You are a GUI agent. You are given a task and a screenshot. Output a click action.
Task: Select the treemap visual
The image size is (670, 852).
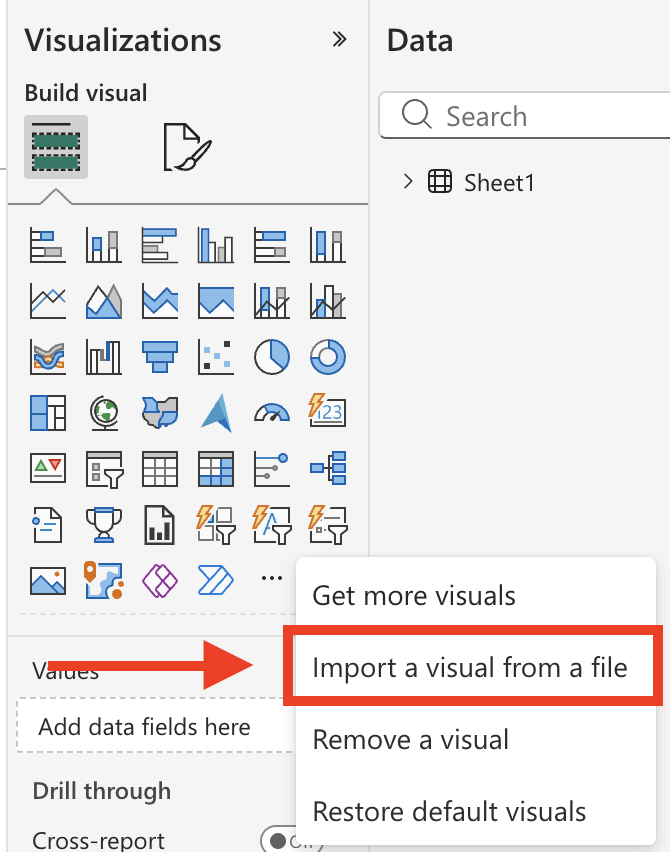(47, 410)
